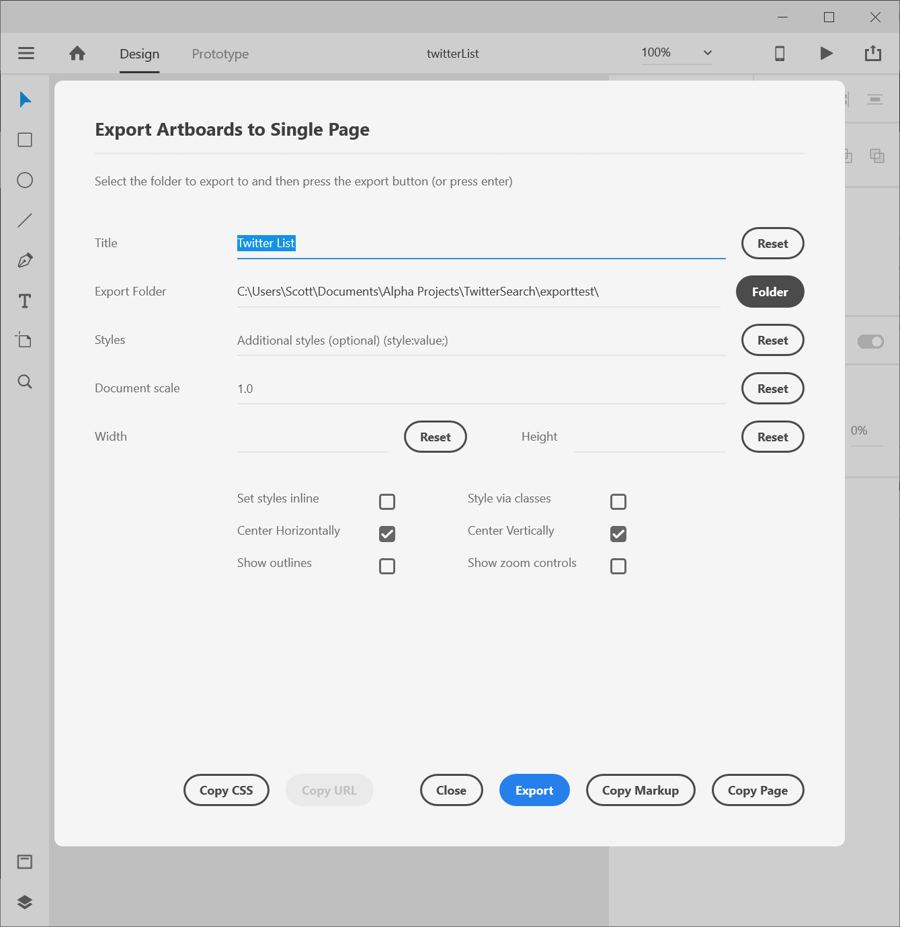Select the arrow Selection tool
This screenshot has width=900, height=927.
point(25,99)
